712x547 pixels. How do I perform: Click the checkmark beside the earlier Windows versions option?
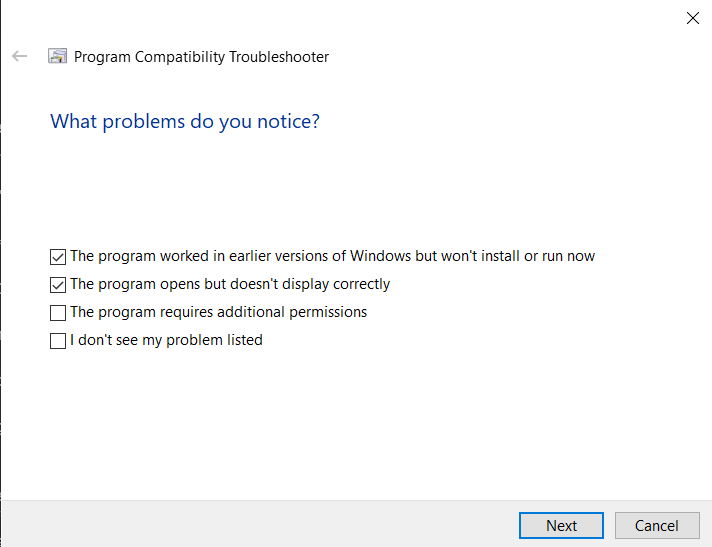pos(58,257)
